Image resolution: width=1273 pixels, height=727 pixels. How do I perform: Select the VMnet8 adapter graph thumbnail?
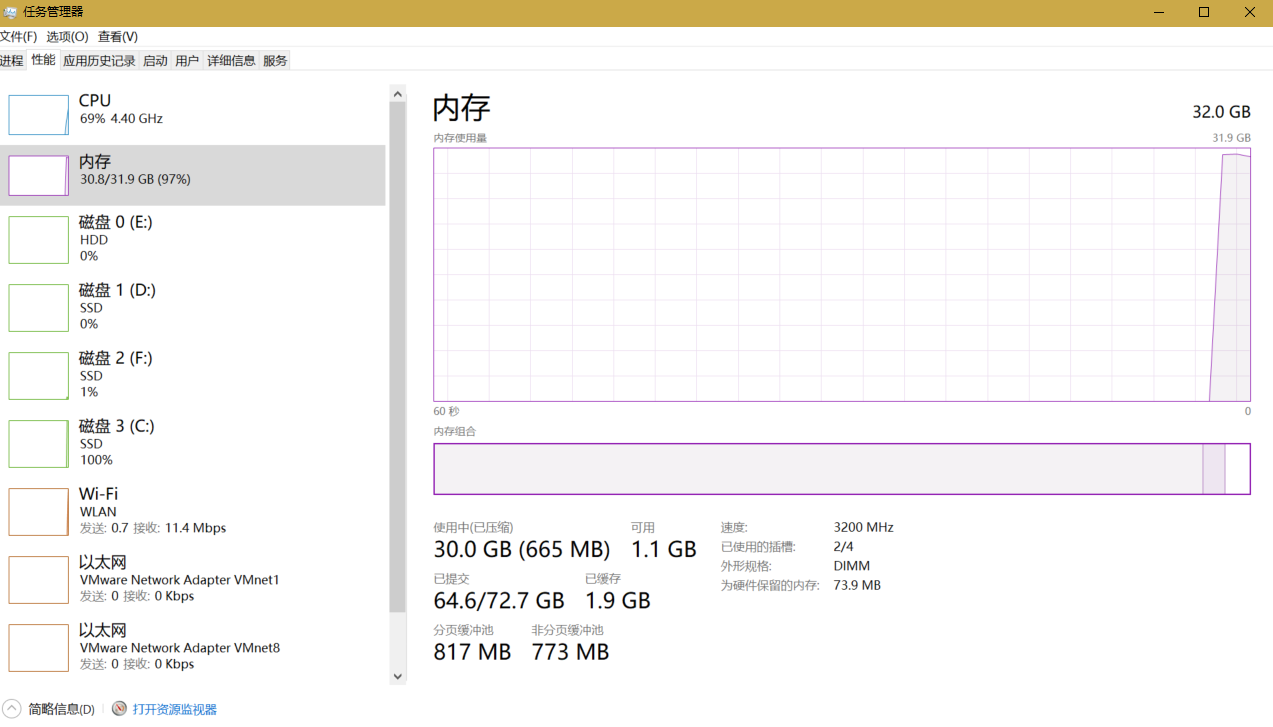(39, 648)
